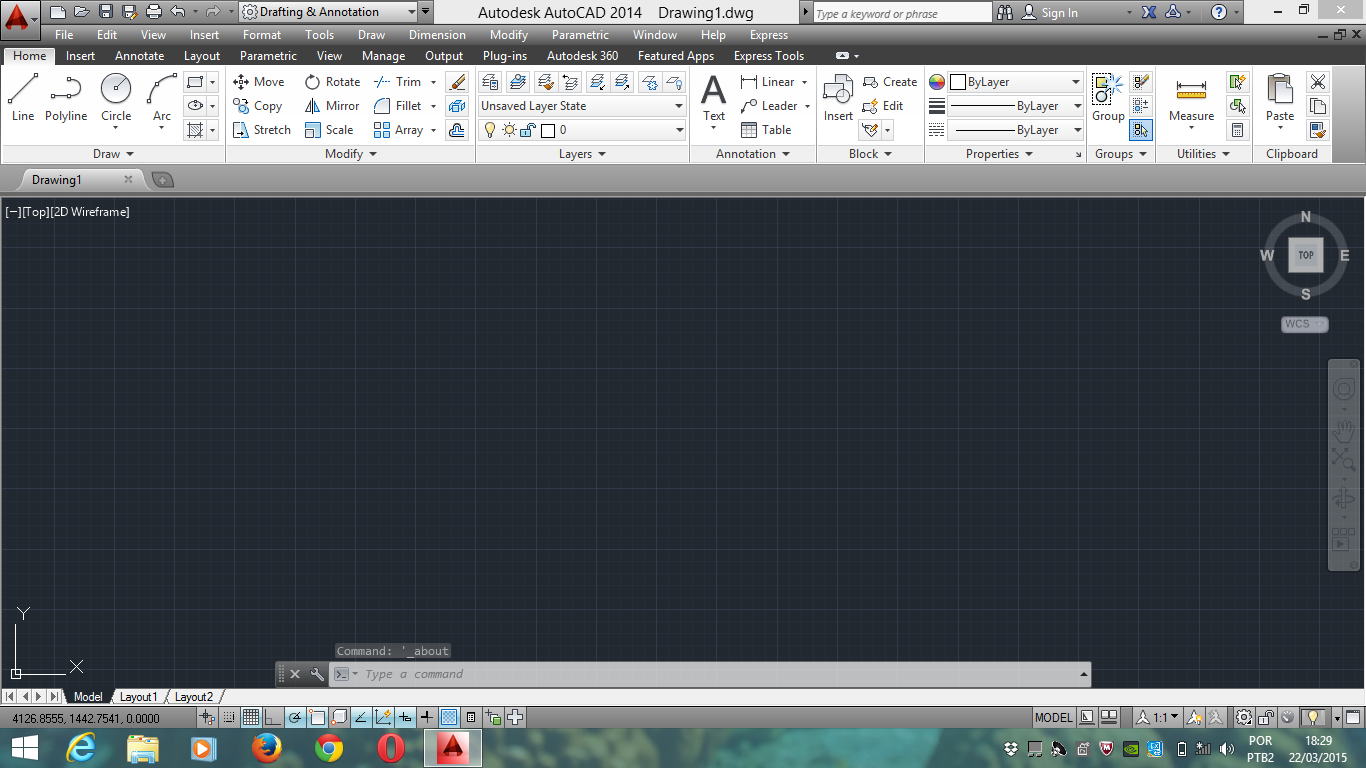The width and height of the screenshot is (1366, 768).
Task: Create a Leader annotation
Action: click(769, 106)
